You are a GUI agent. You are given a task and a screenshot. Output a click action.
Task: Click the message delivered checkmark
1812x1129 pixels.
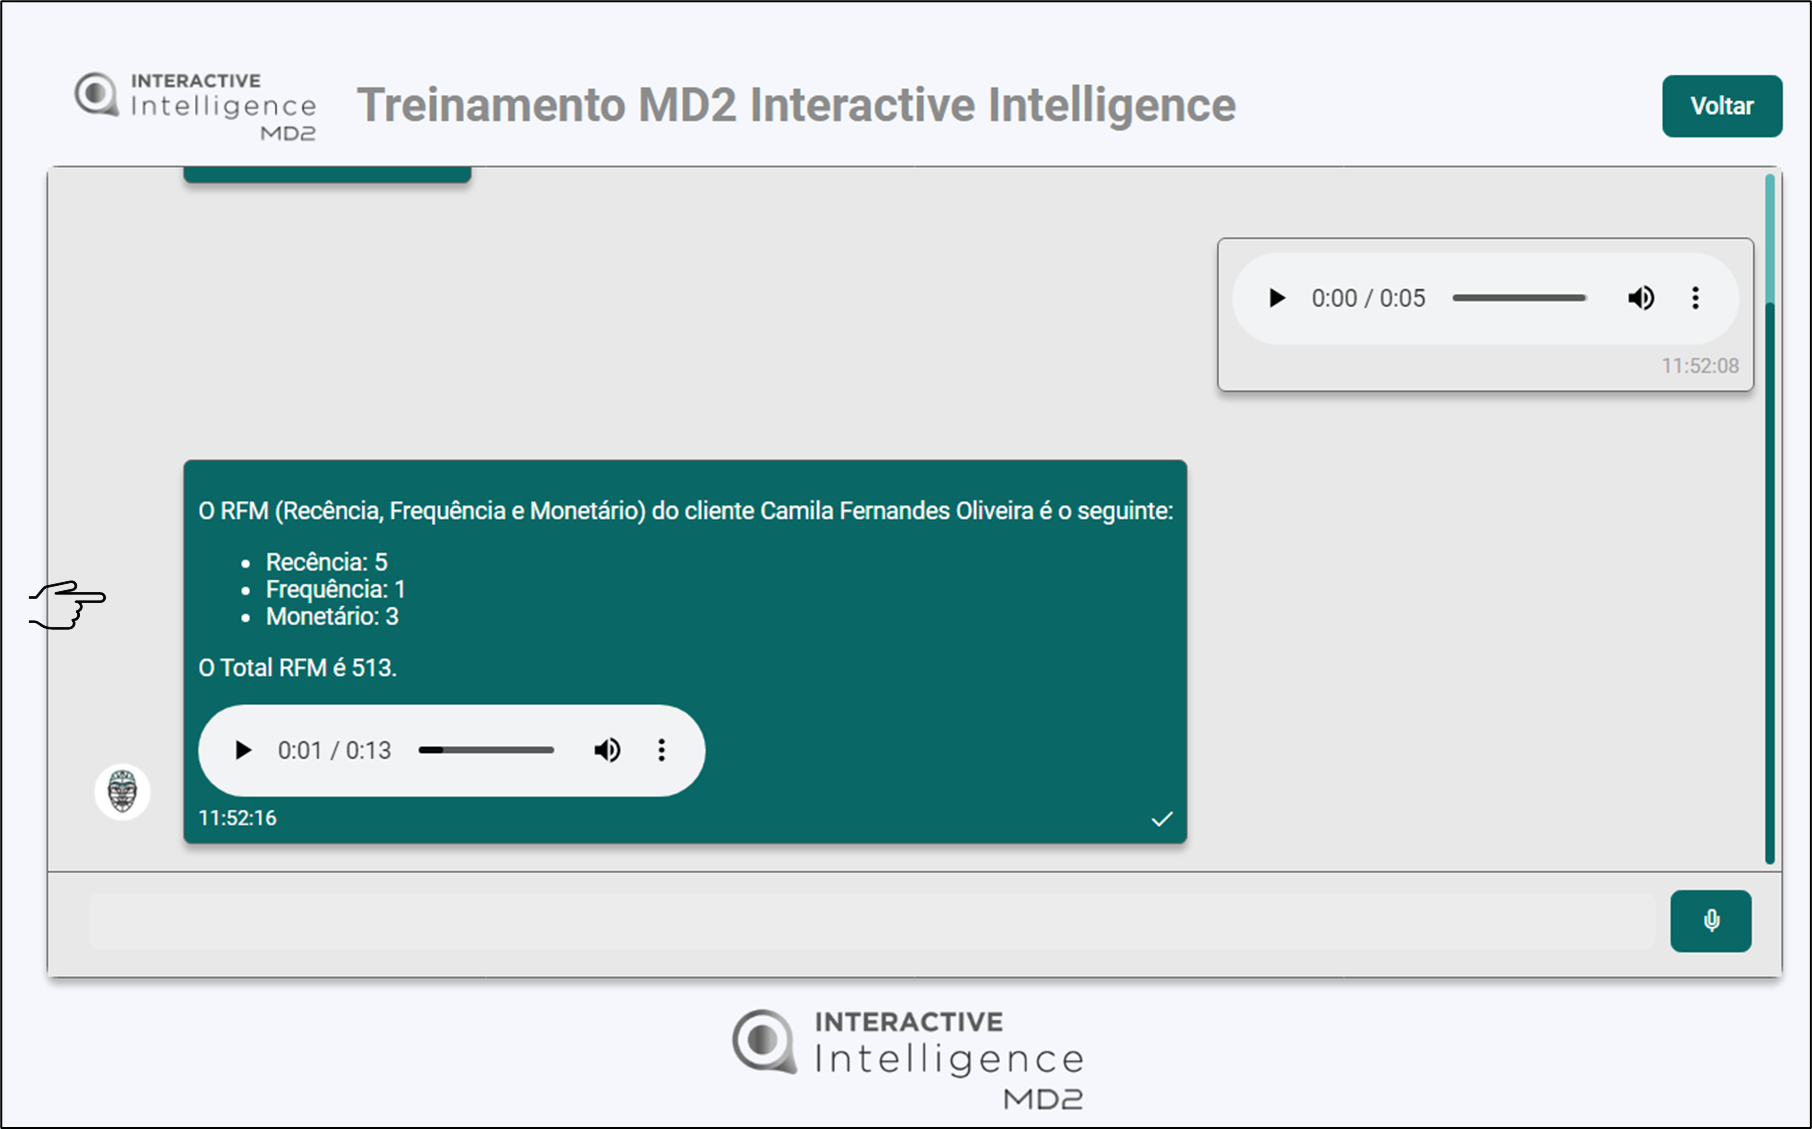click(x=1161, y=819)
